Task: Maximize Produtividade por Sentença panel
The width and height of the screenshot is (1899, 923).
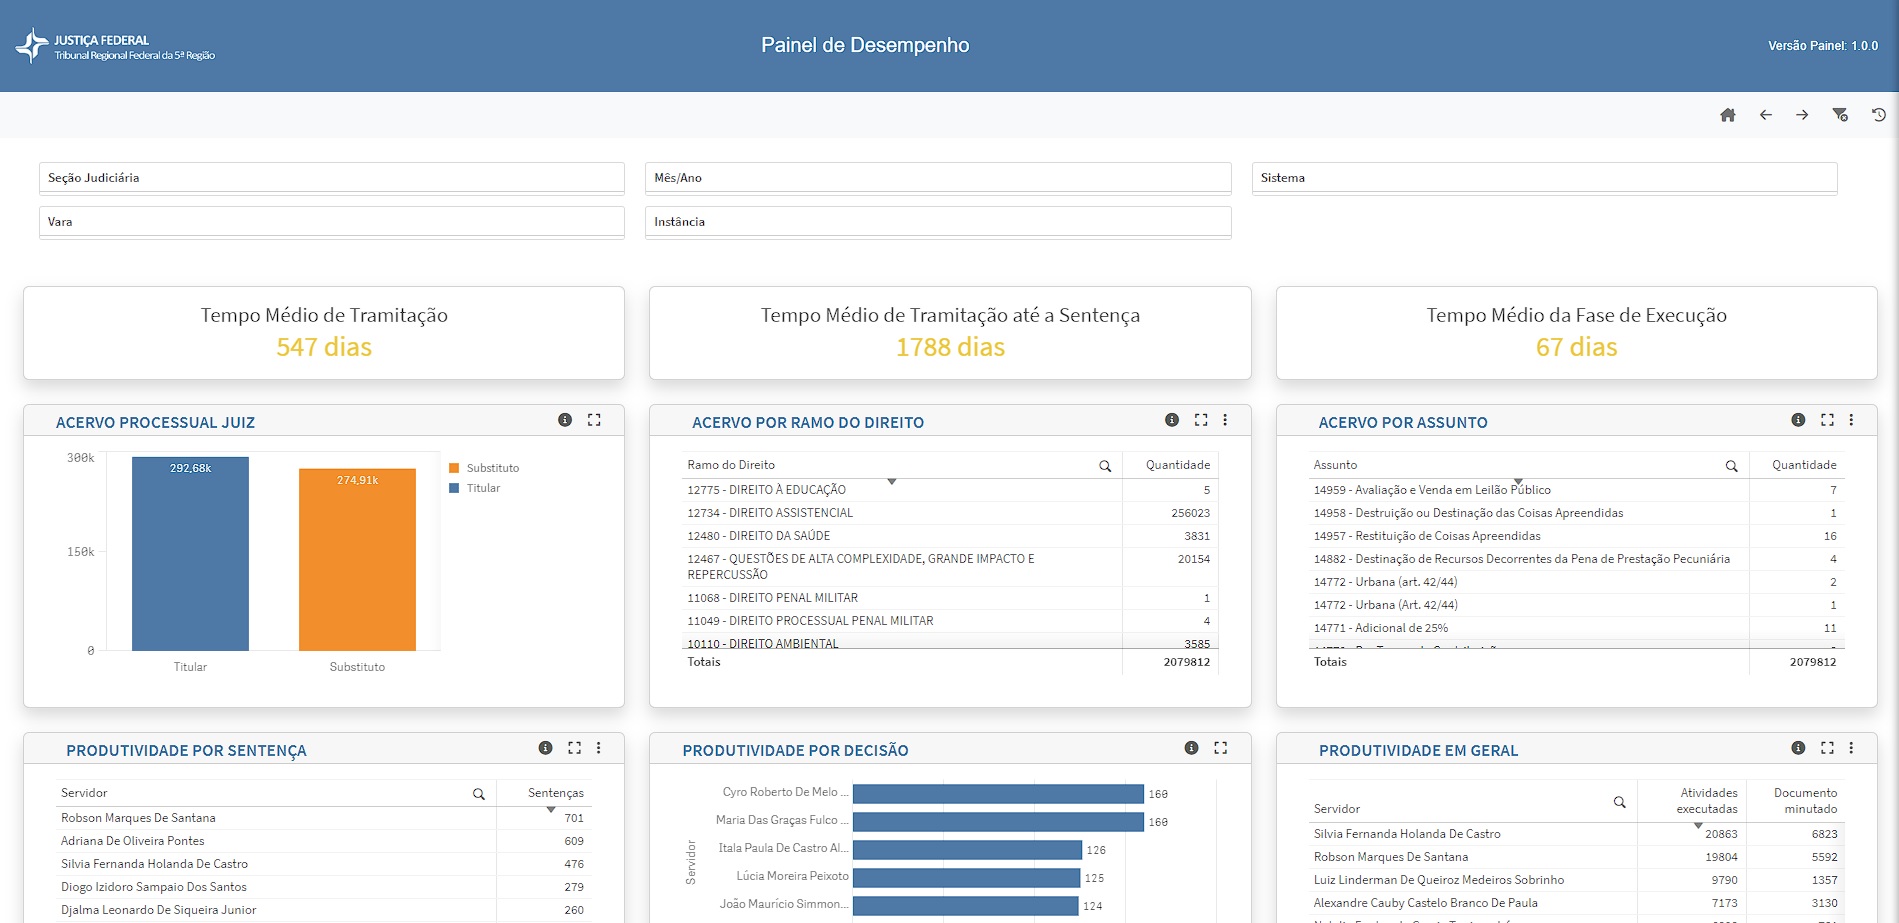Action: [574, 748]
